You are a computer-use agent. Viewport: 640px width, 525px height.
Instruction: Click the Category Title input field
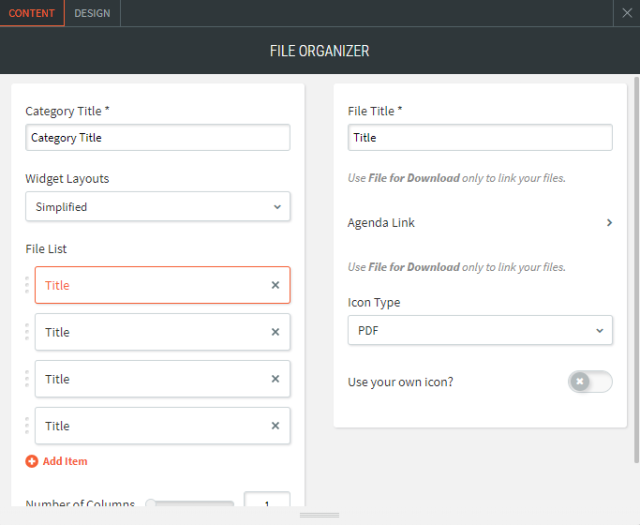(x=158, y=138)
